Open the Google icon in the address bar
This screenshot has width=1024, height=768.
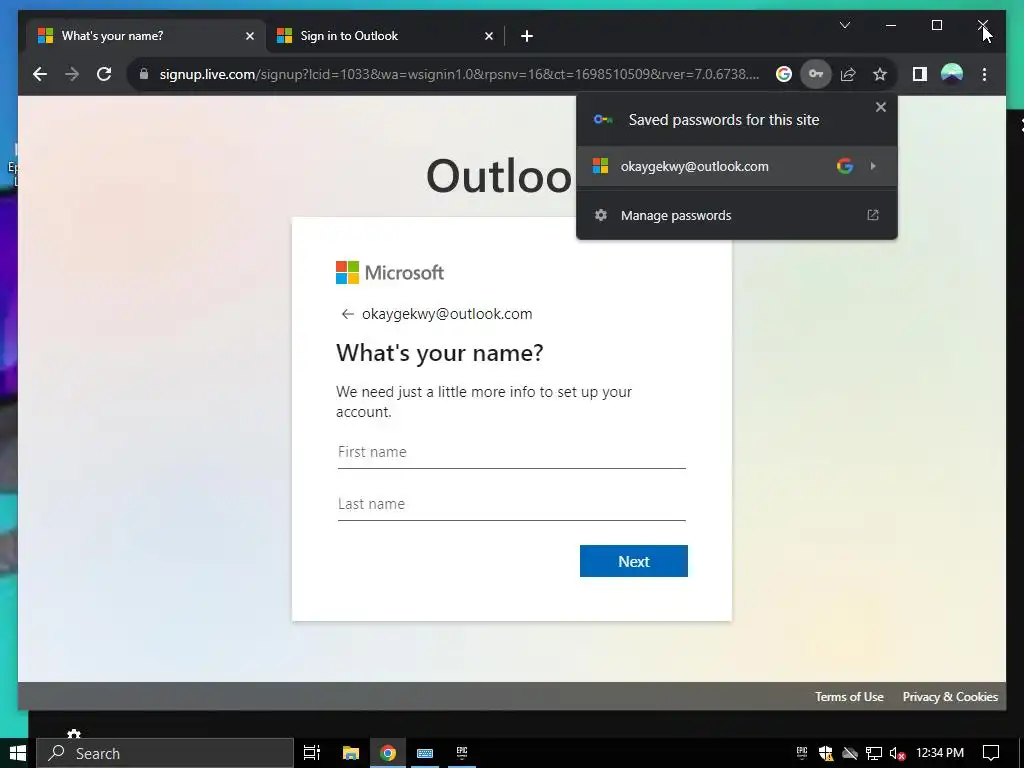point(784,74)
